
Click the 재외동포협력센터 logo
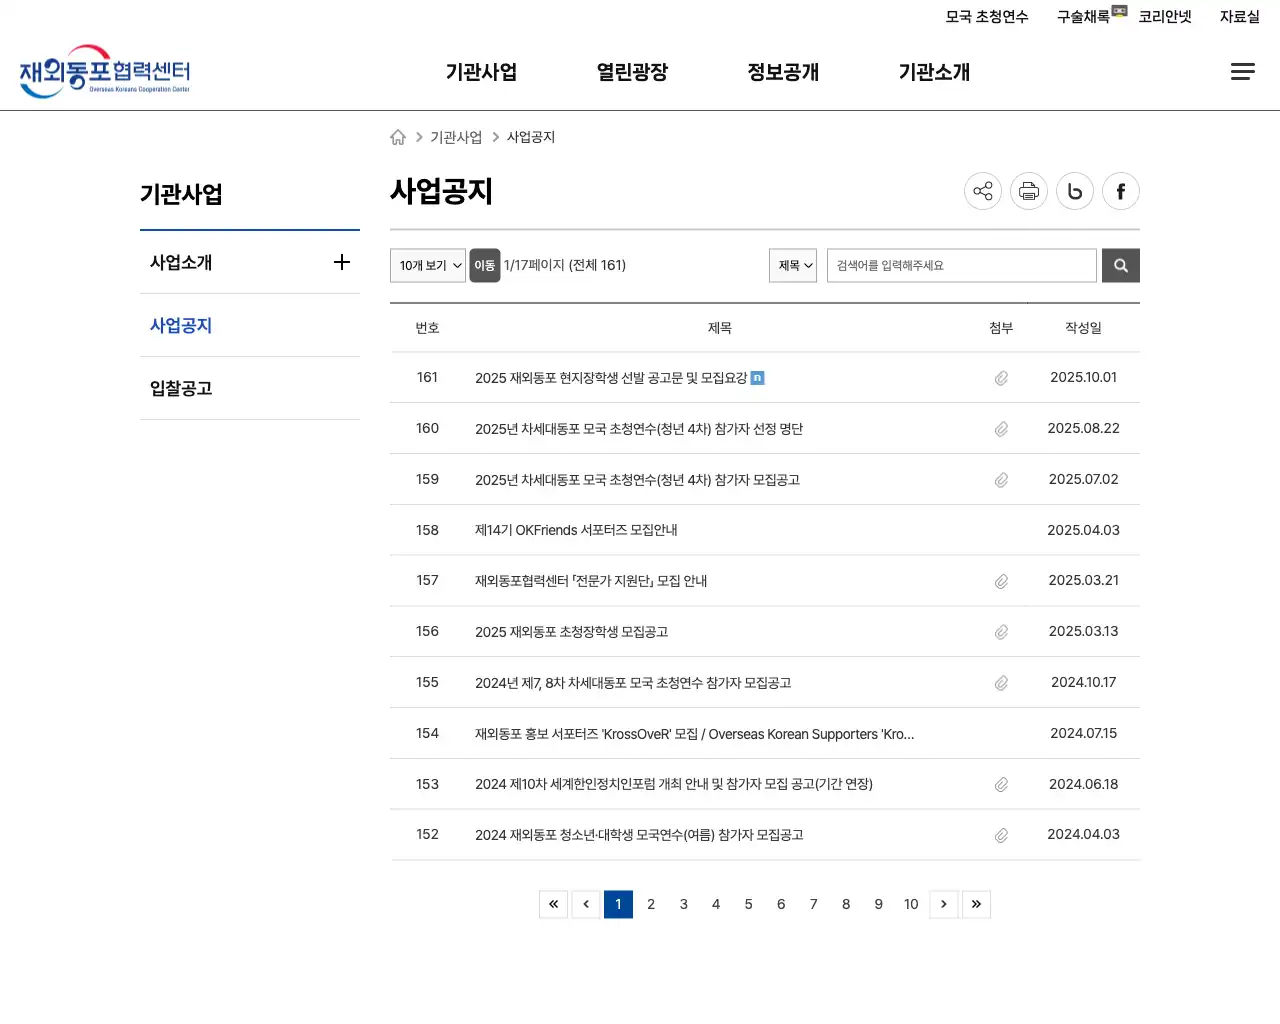coord(105,71)
